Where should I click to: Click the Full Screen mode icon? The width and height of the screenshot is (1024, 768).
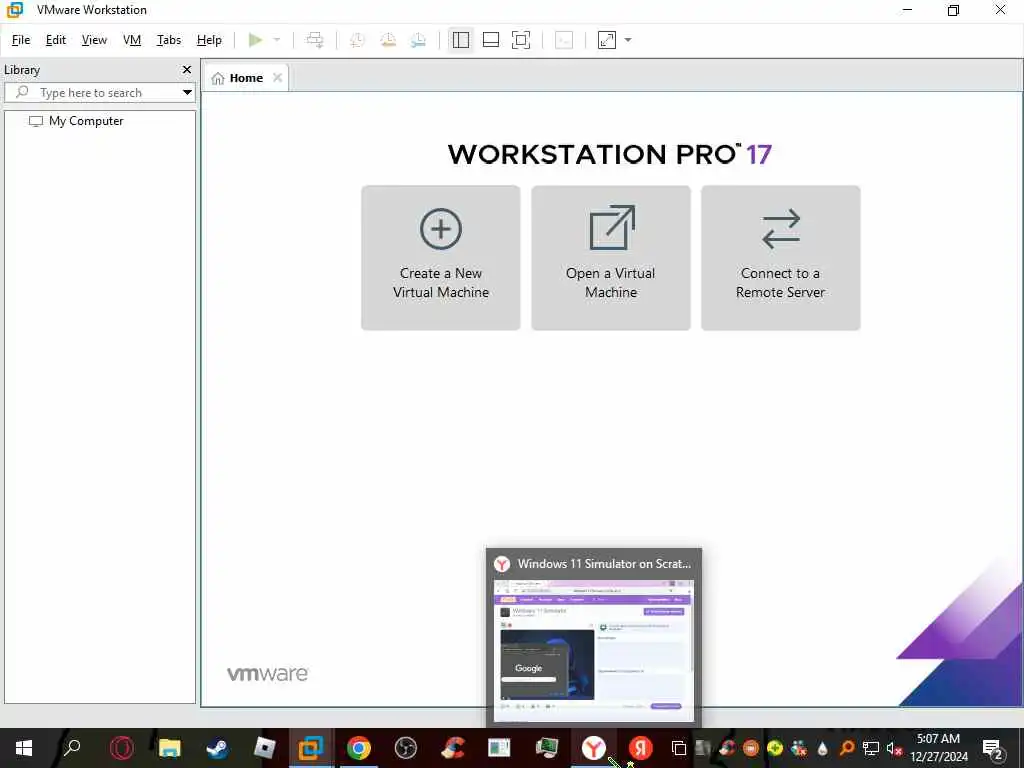(520, 40)
